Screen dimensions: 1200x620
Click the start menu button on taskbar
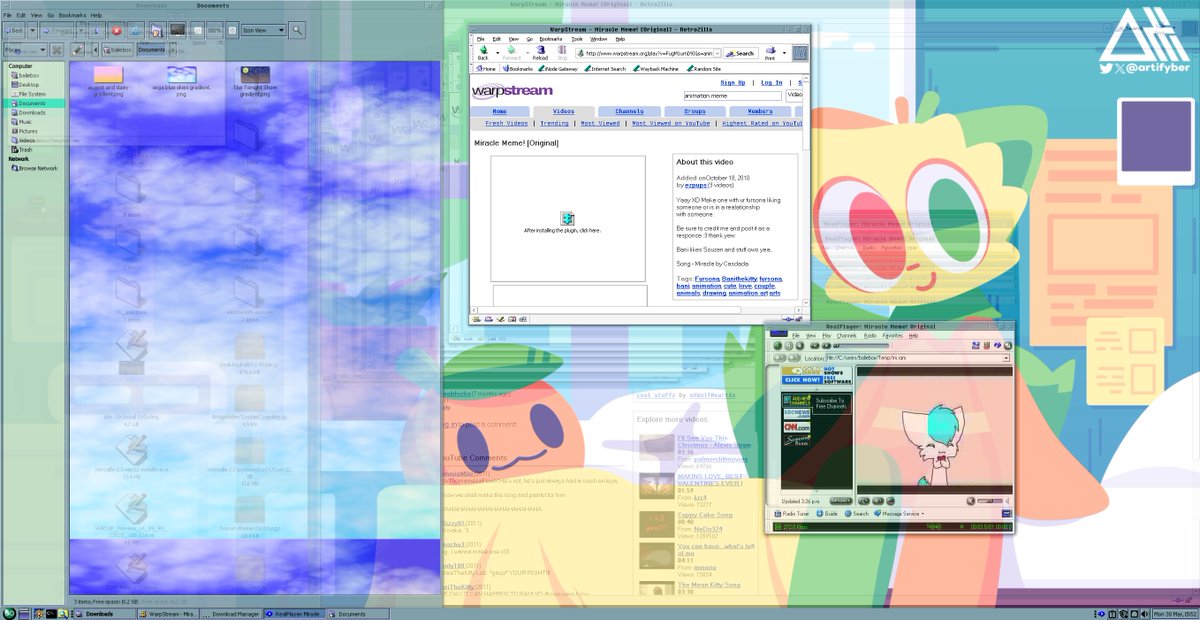(10, 613)
